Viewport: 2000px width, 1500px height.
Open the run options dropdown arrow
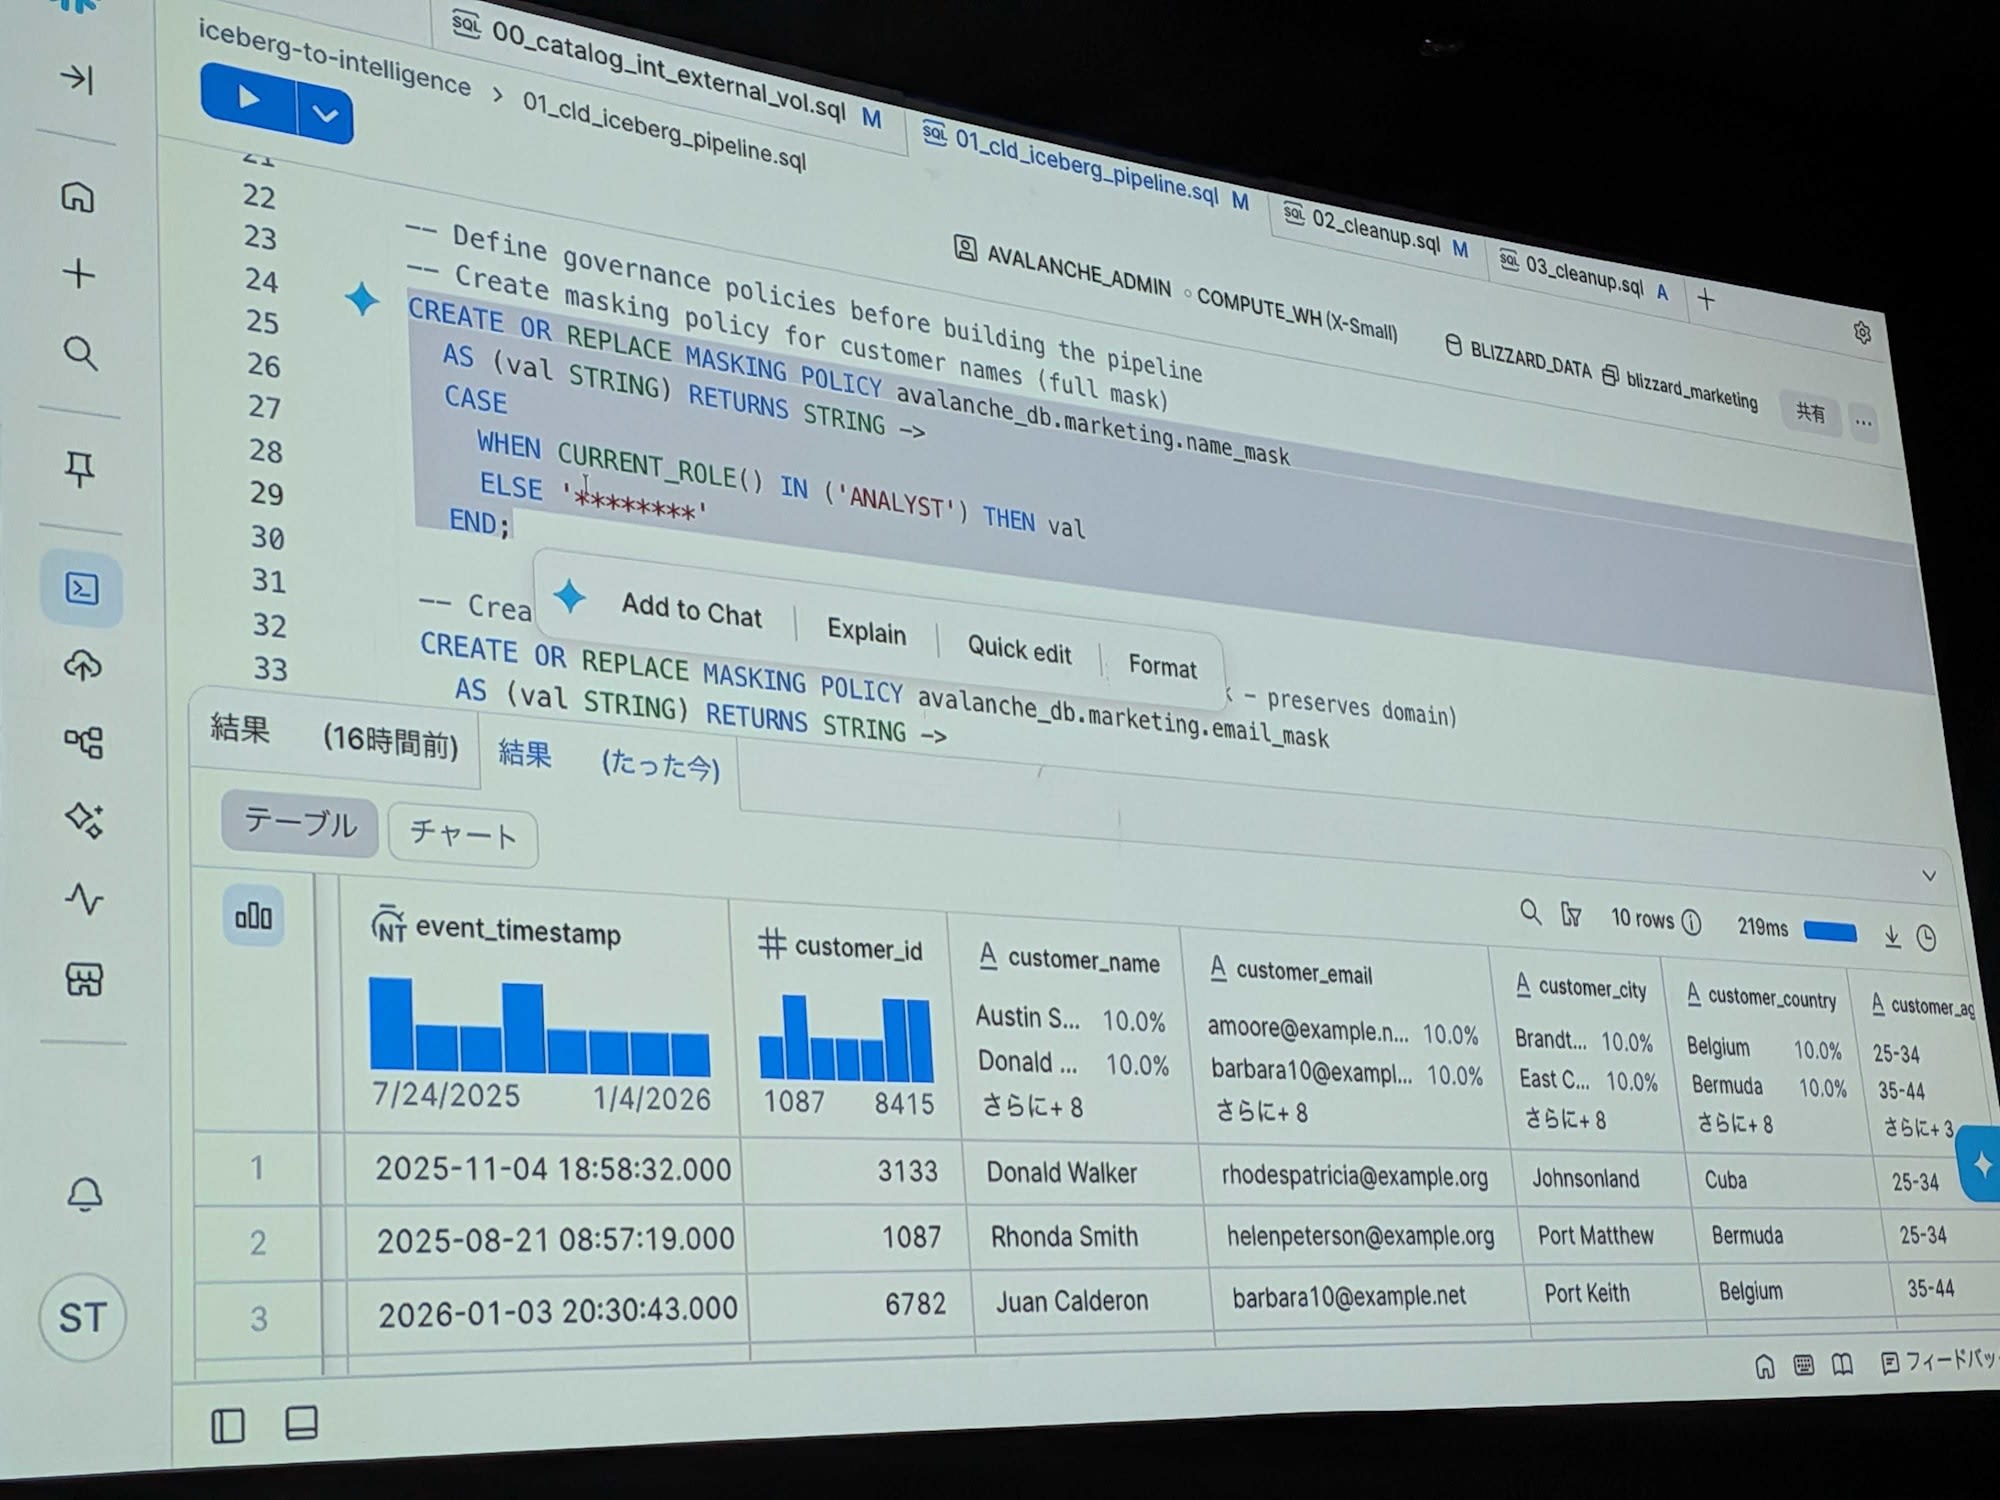tap(325, 114)
